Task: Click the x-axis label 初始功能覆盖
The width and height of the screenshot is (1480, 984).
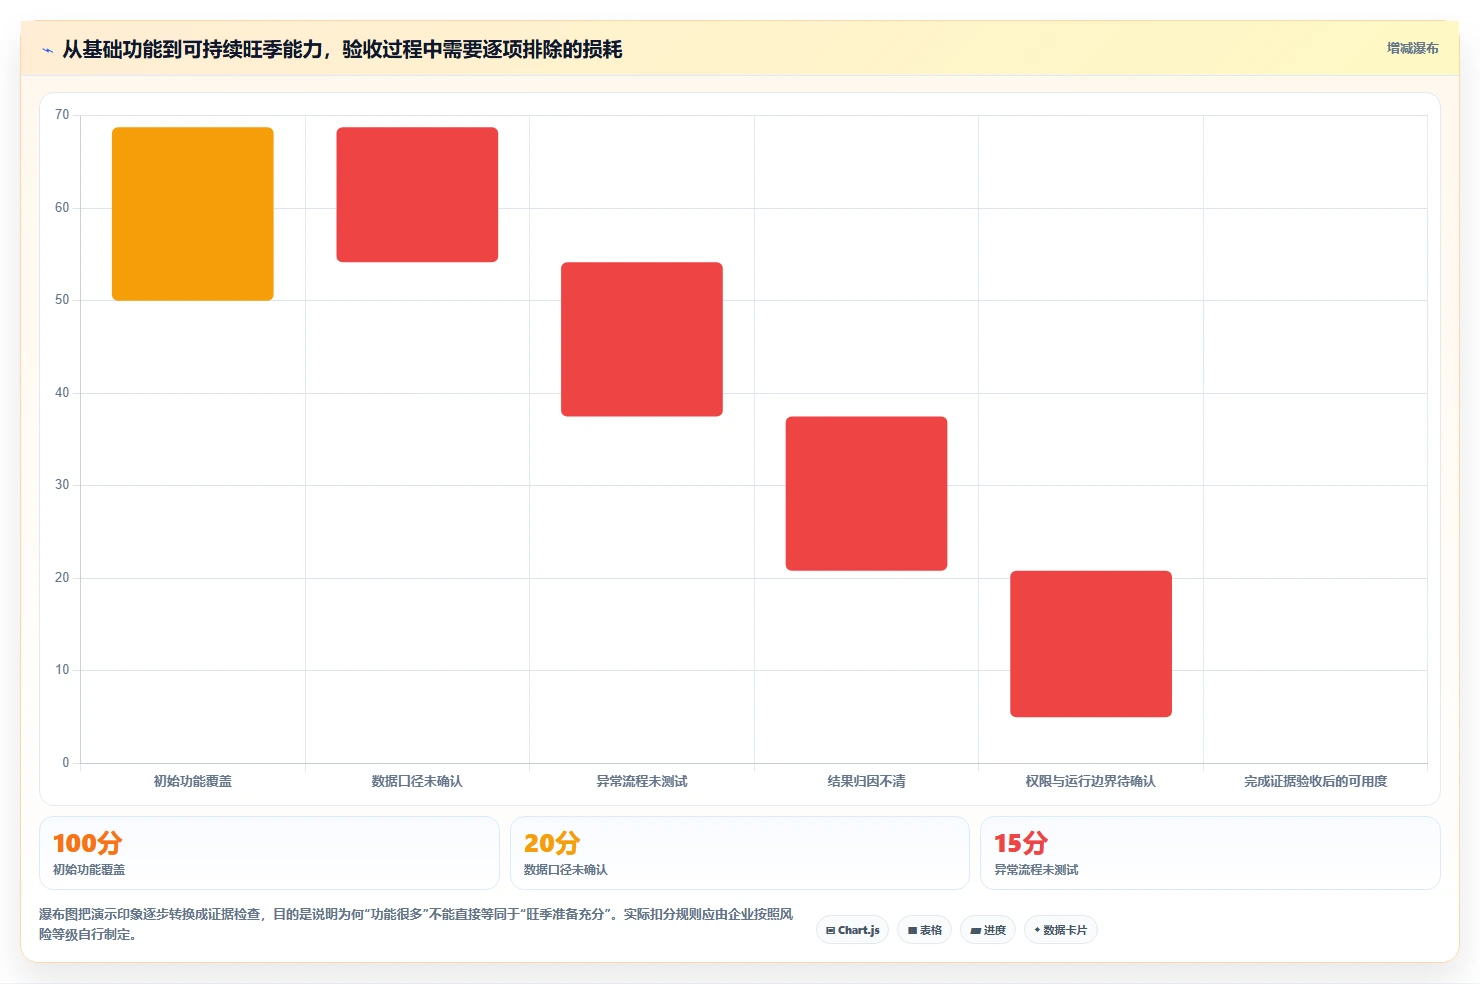Action: tap(193, 781)
